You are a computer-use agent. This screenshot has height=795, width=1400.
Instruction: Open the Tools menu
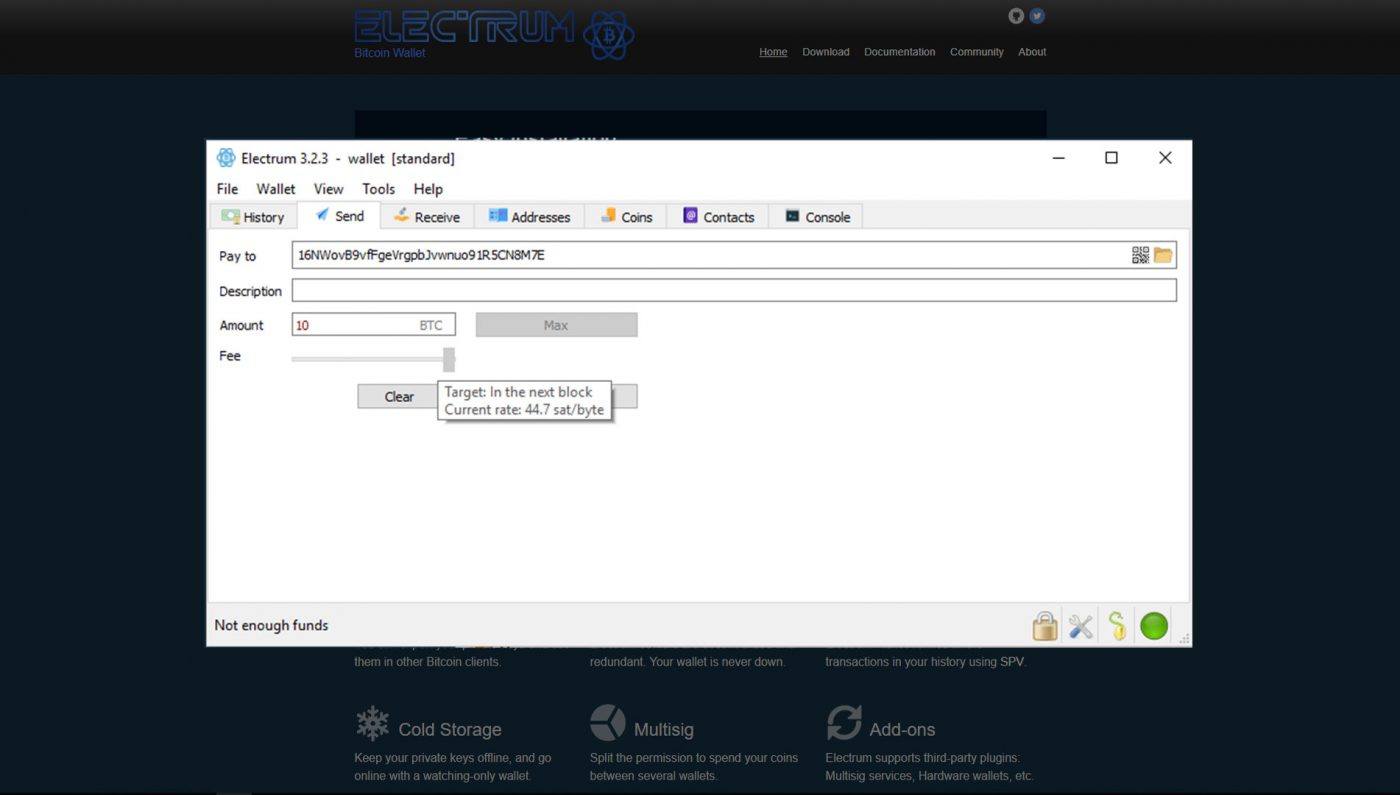pos(378,189)
